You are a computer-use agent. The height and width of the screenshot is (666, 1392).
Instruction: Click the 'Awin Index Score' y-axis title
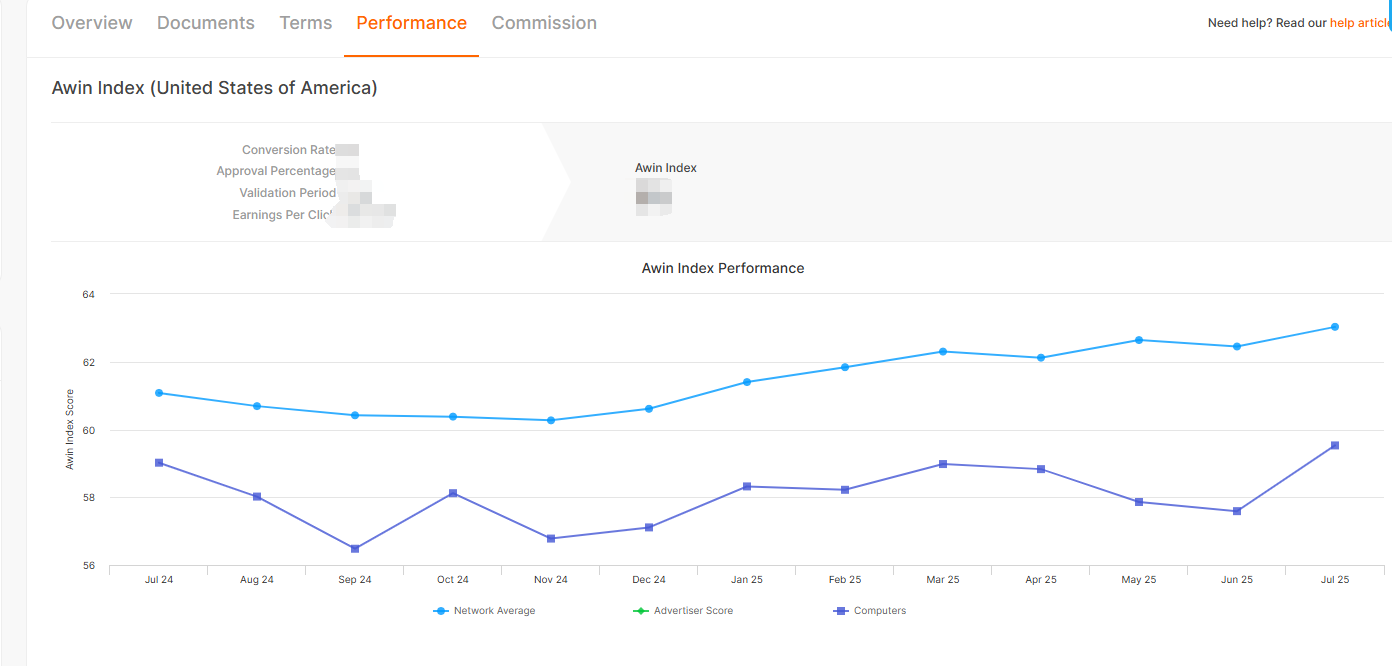[70, 429]
